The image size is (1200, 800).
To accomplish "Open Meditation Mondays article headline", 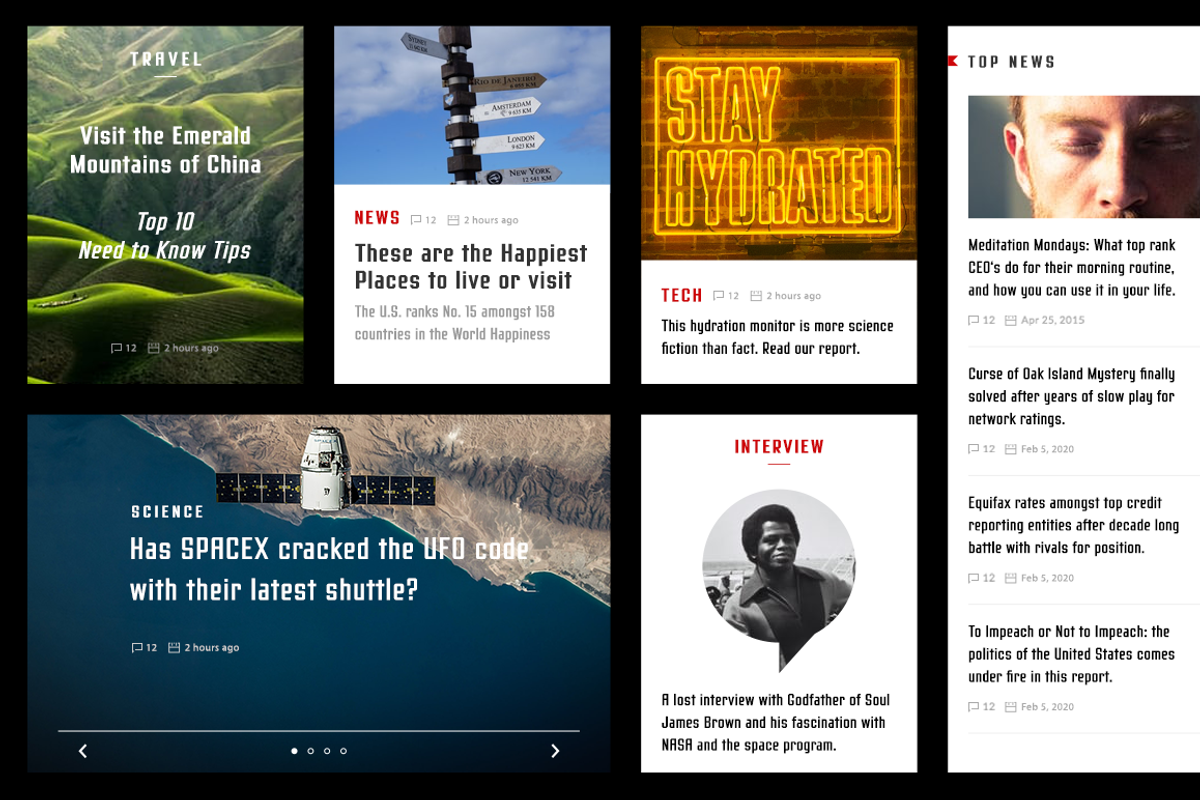I will pos(1072,267).
